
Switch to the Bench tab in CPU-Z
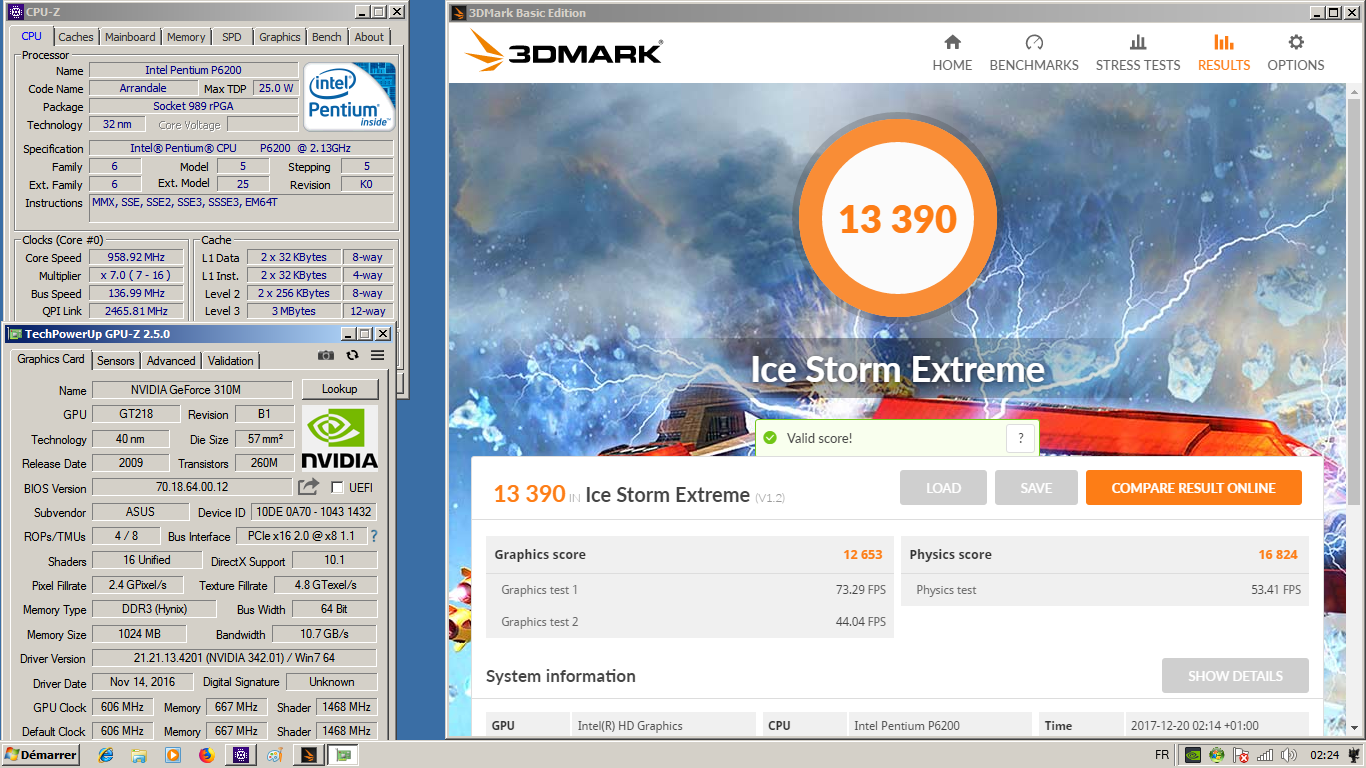point(327,37)
